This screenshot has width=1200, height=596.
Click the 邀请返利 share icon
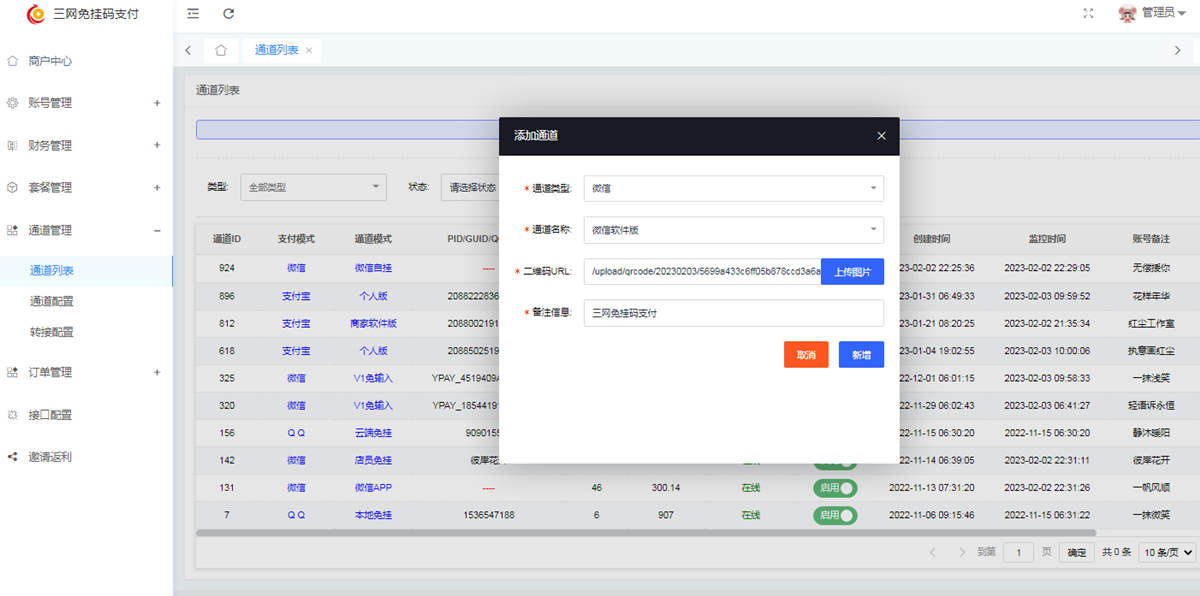12,457
